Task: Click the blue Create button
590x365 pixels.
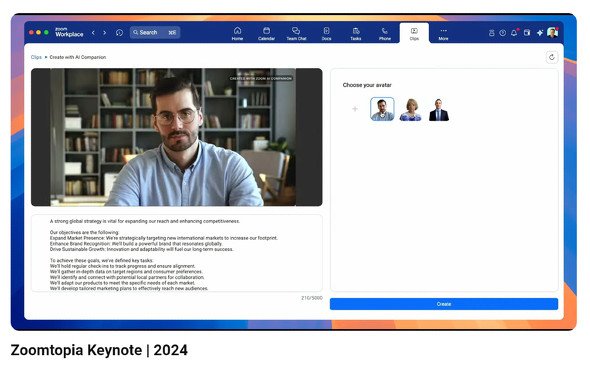Action: (444, 304)
